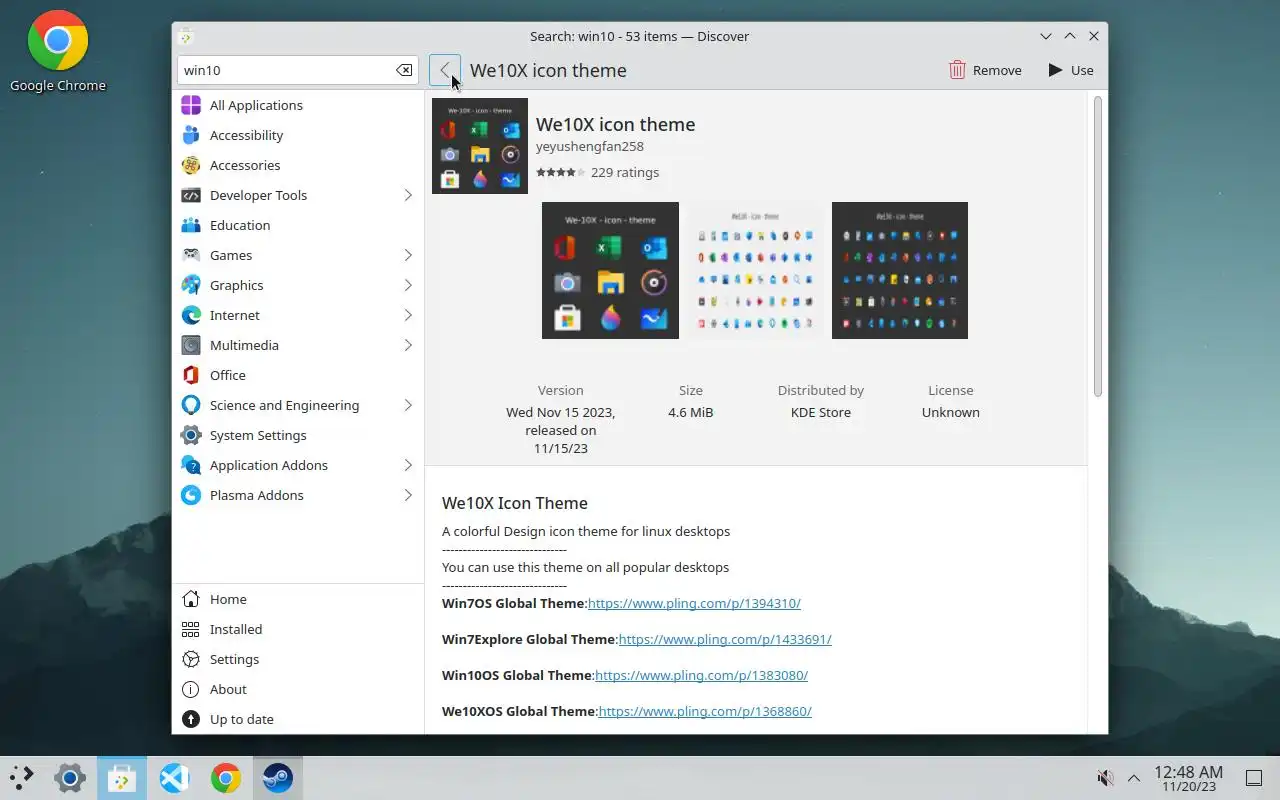1280x800 pixels.
Task: View the light icon grid screenshot
Action: click(755, 270)
